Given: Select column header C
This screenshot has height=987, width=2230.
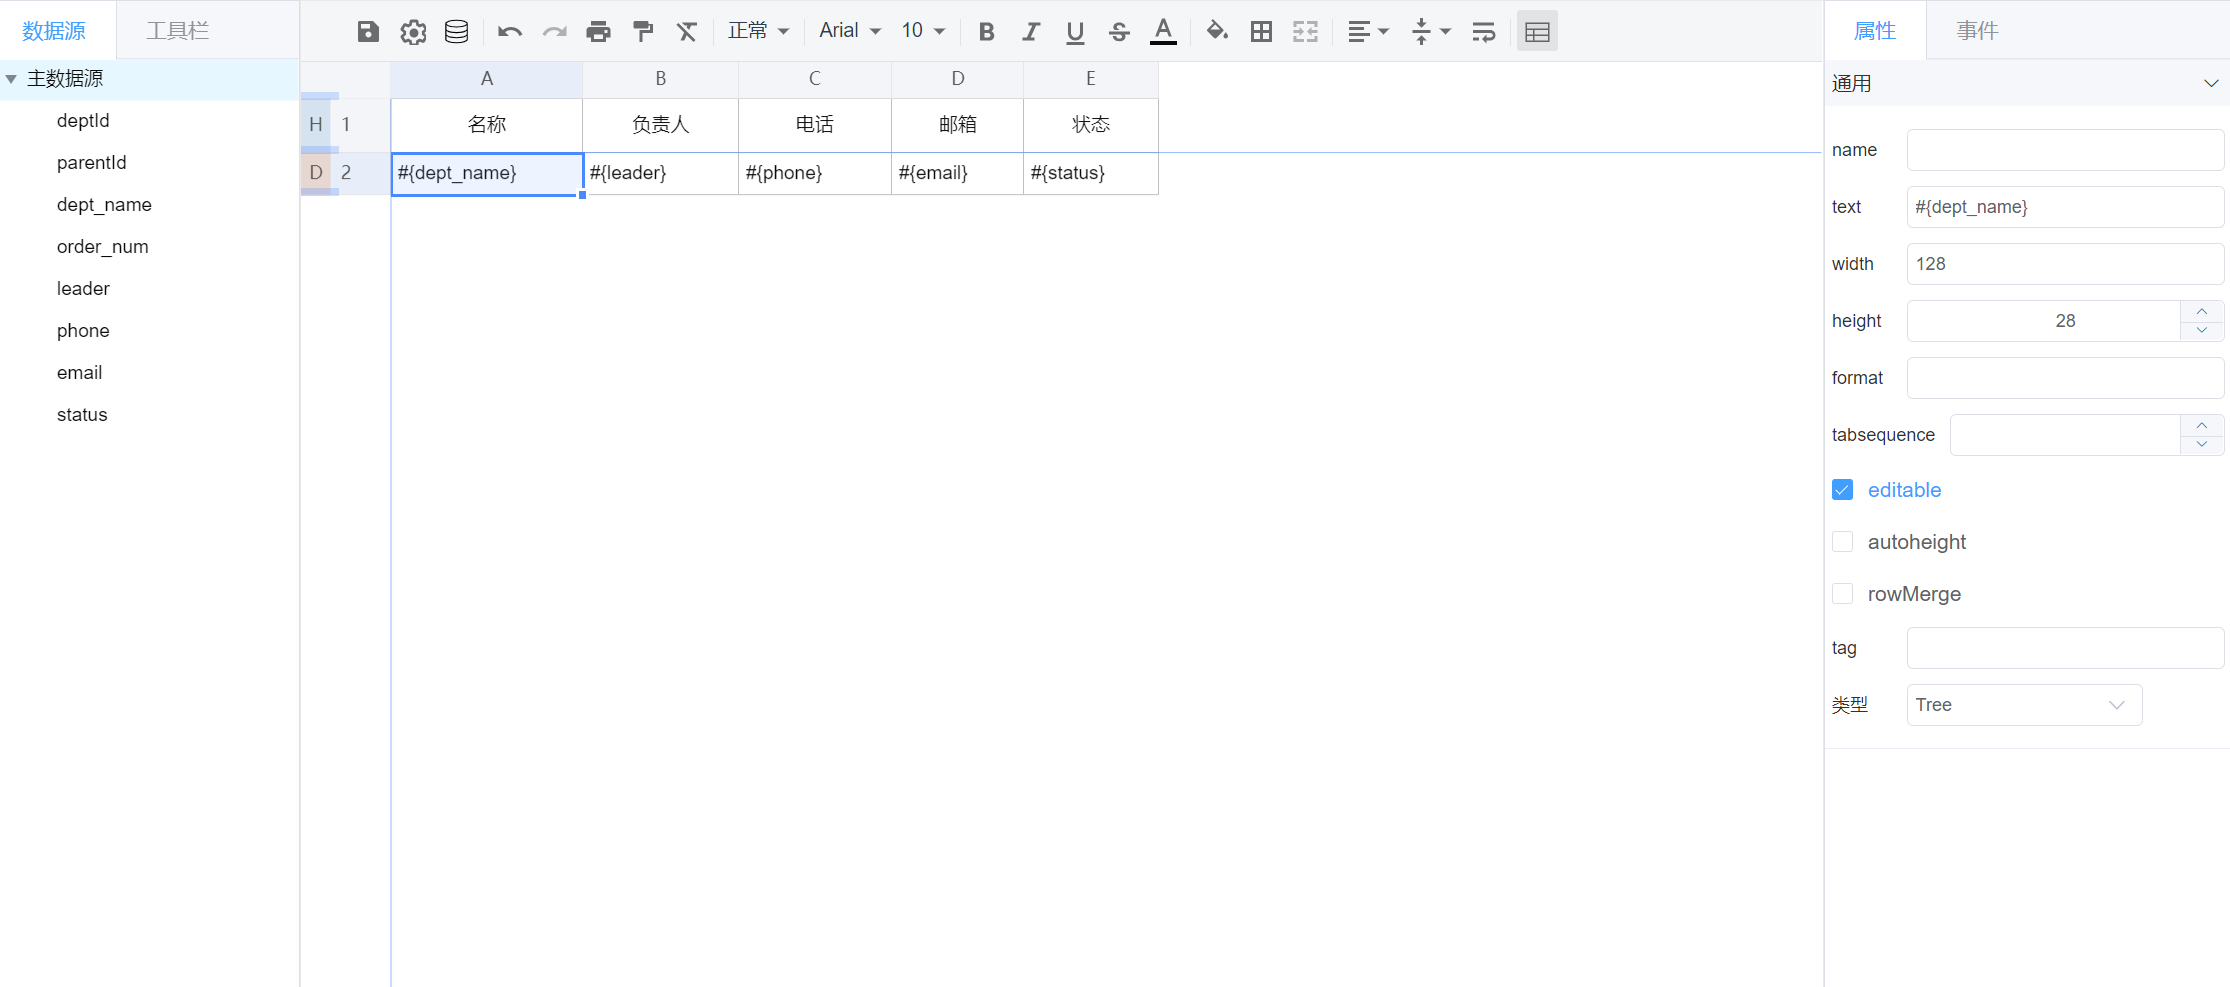Looking at the screenshot, I should point(815,79).
